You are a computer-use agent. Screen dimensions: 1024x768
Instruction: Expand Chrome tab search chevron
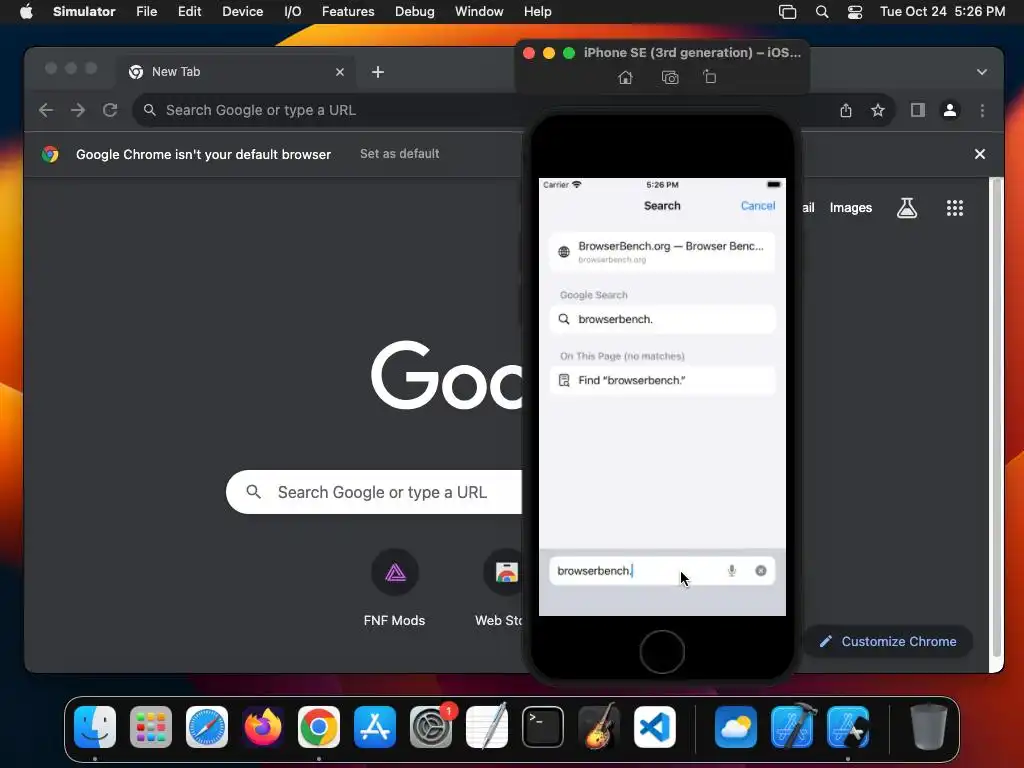pos(982,72)
